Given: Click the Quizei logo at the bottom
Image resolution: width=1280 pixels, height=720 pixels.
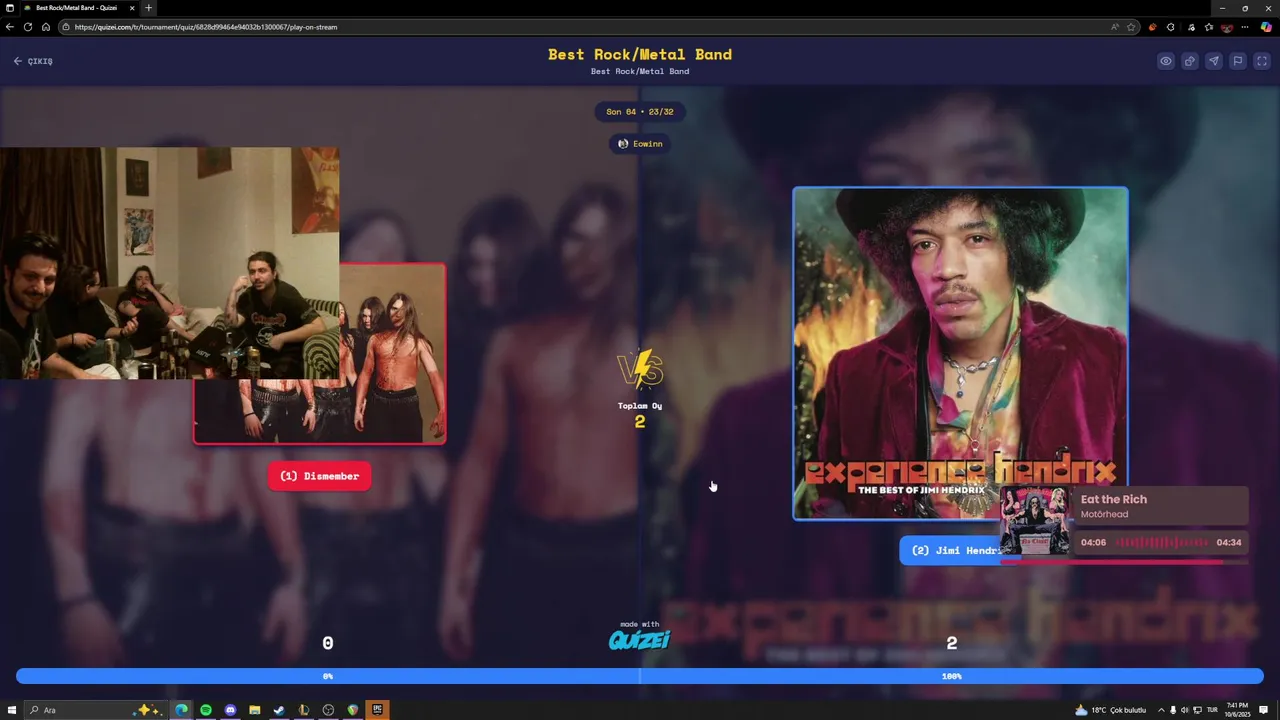Looking at the screenshot, I should pos(640,640).
